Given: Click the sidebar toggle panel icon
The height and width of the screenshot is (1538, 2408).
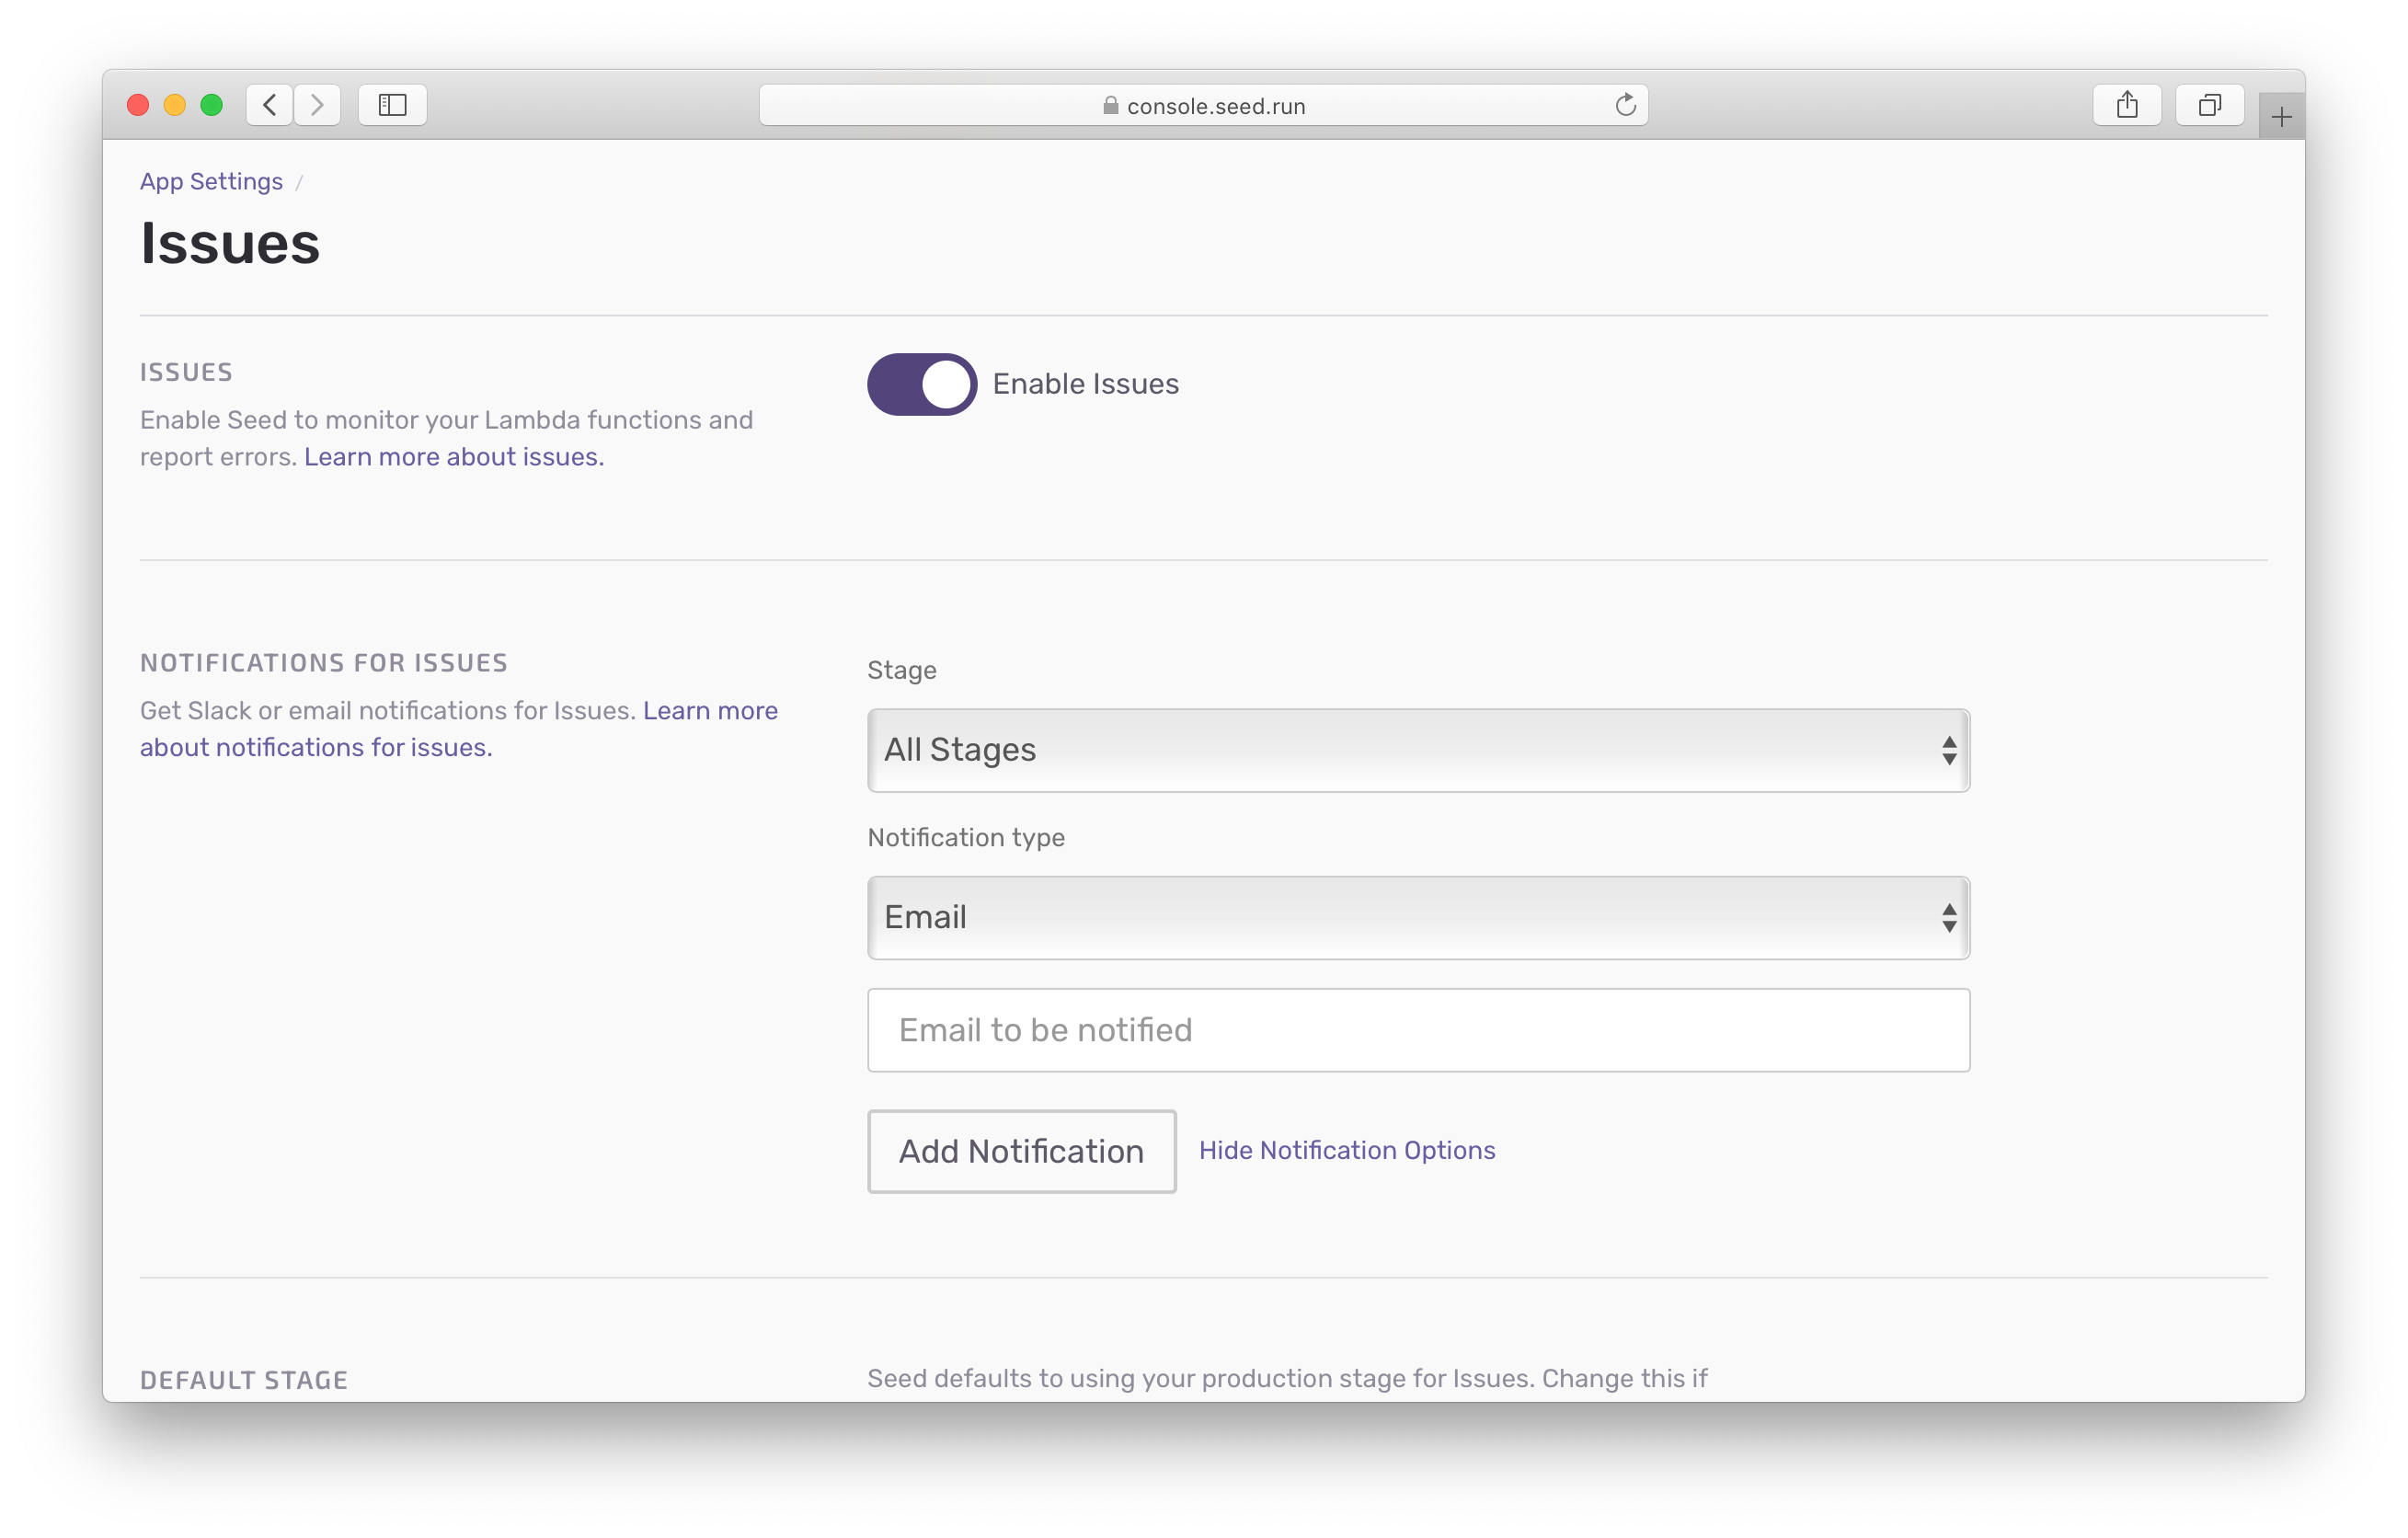Looking at the screenshot, I should click(x=393, y=106).
